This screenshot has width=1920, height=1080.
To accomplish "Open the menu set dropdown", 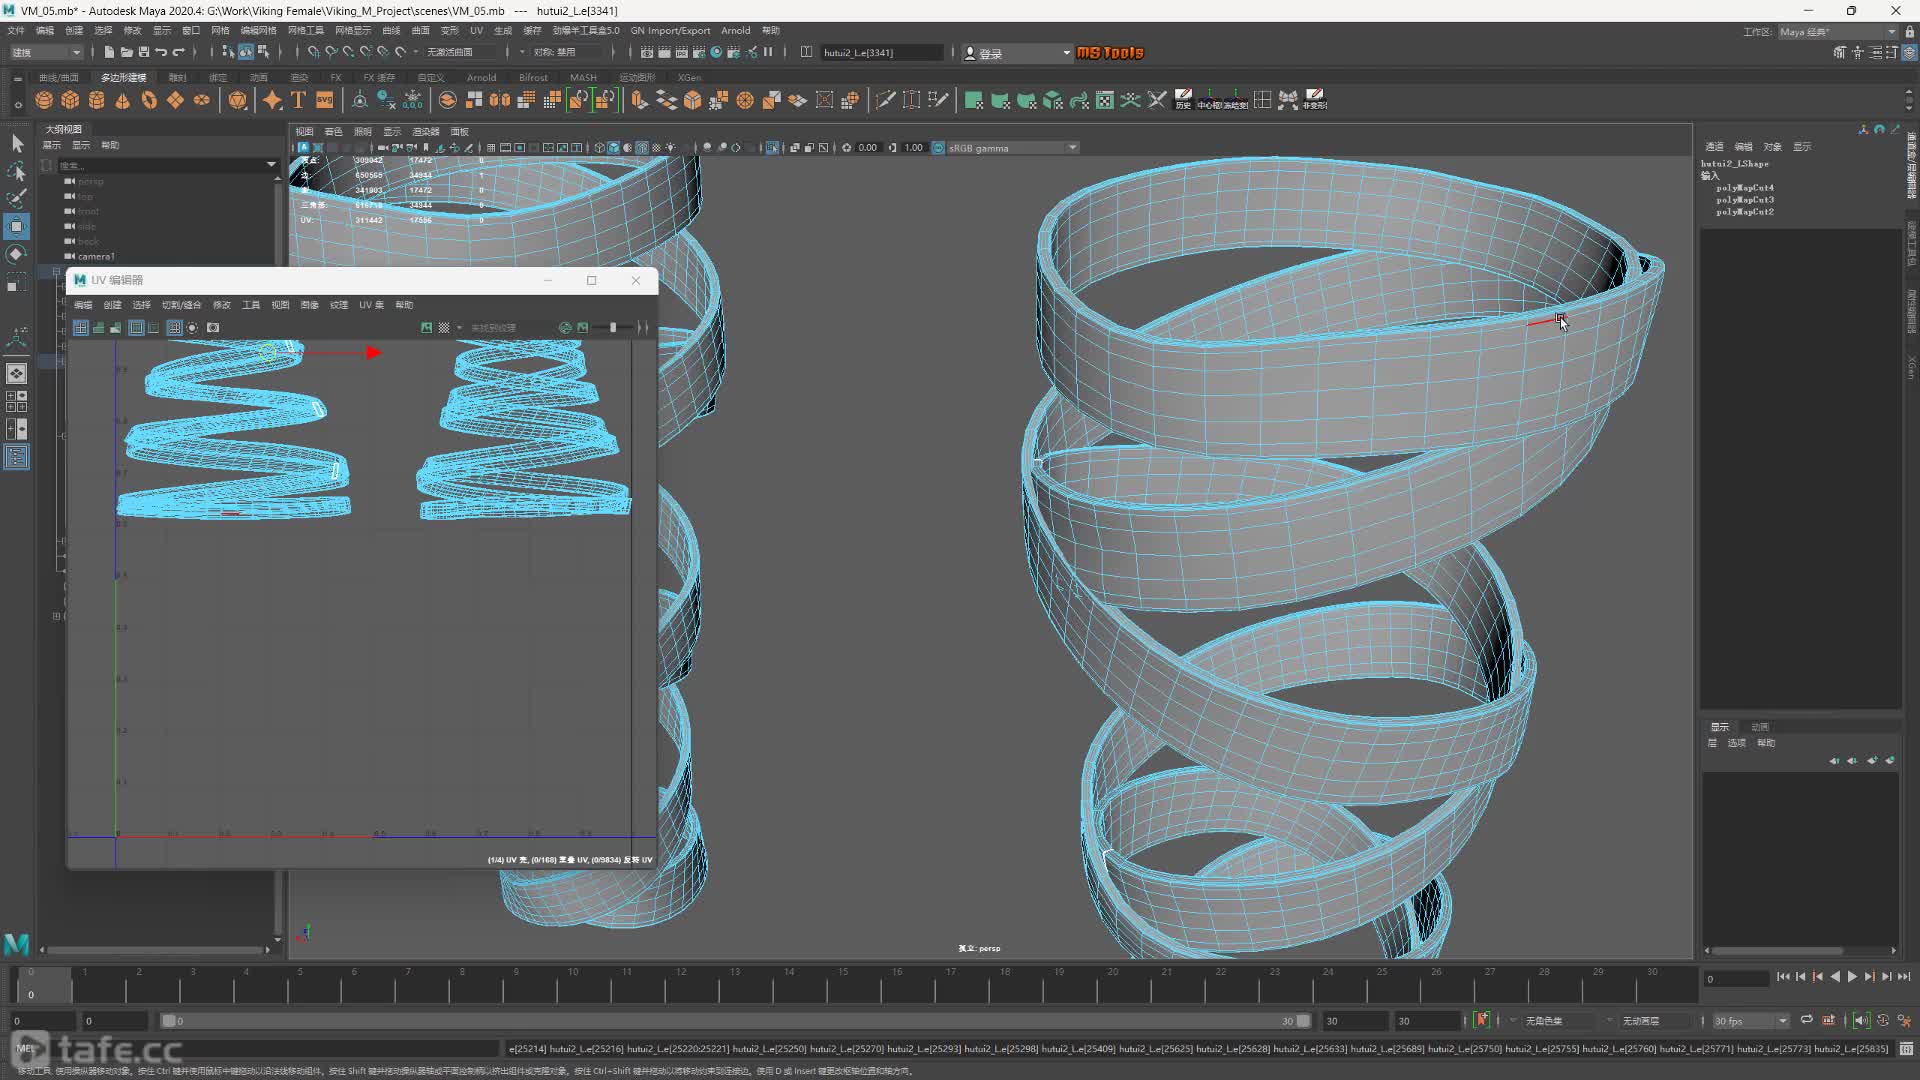I will point(45,52).
